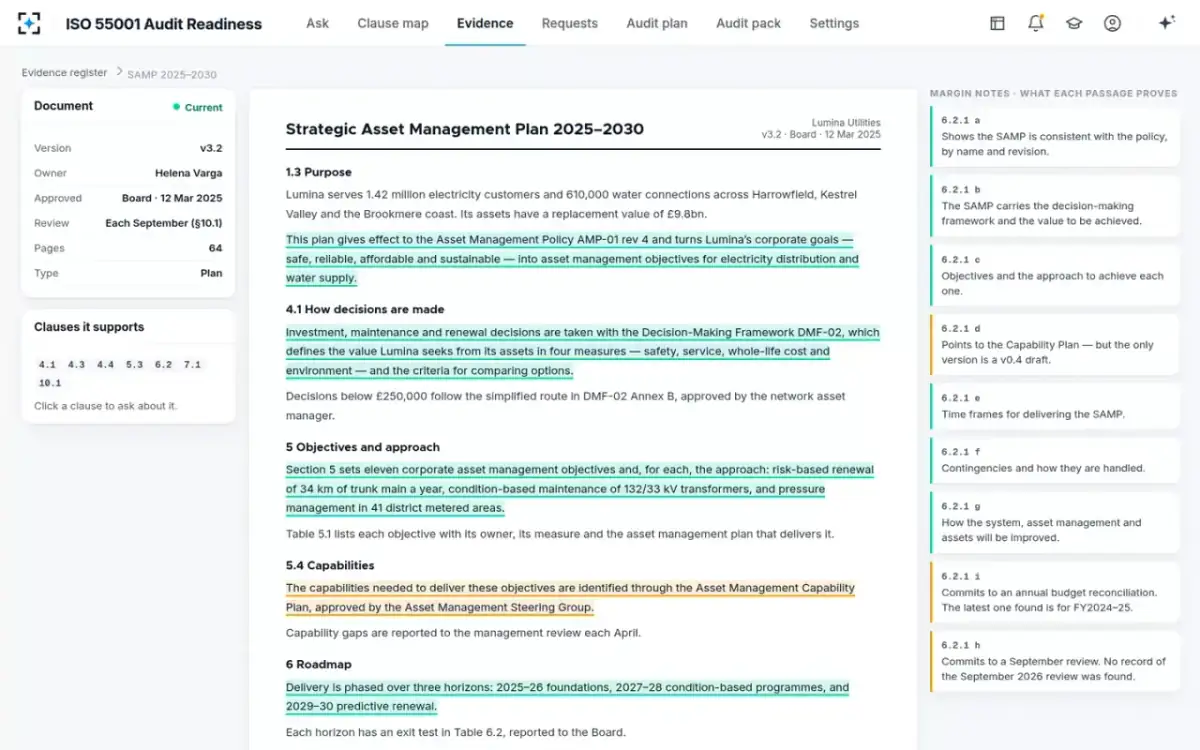
Task: Select clause chip 4.4
Action: pos(105,365)
